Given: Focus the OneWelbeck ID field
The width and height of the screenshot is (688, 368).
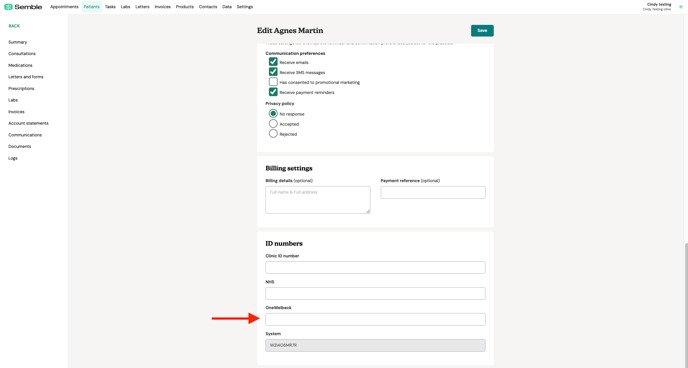Looking at the screenshot, I should point(375,319).
